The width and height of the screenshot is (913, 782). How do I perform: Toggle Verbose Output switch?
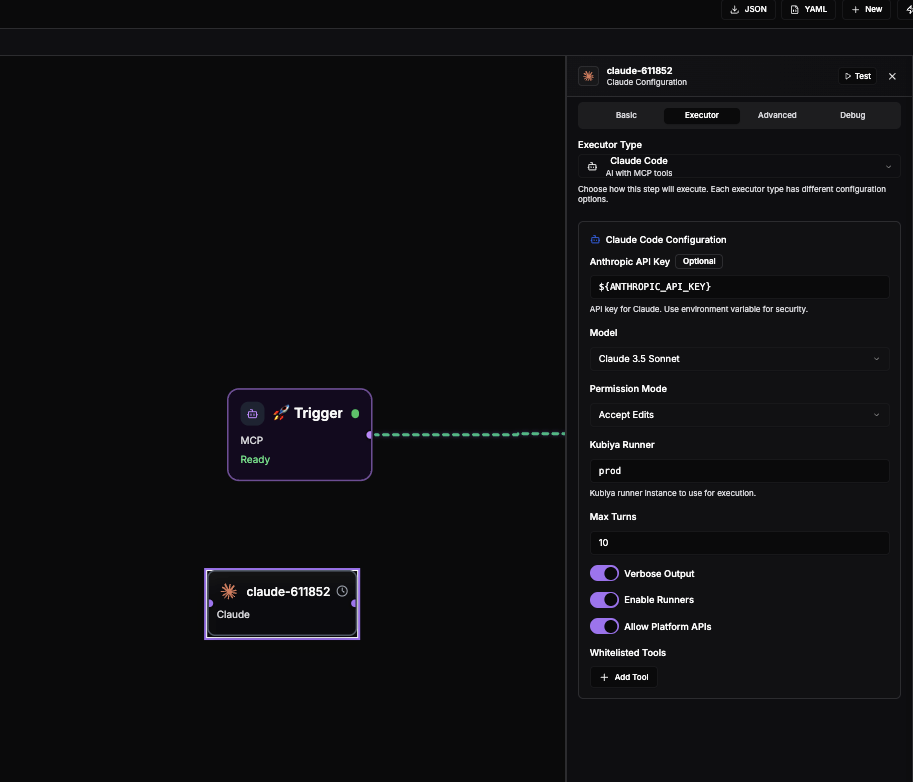(604, 574)
